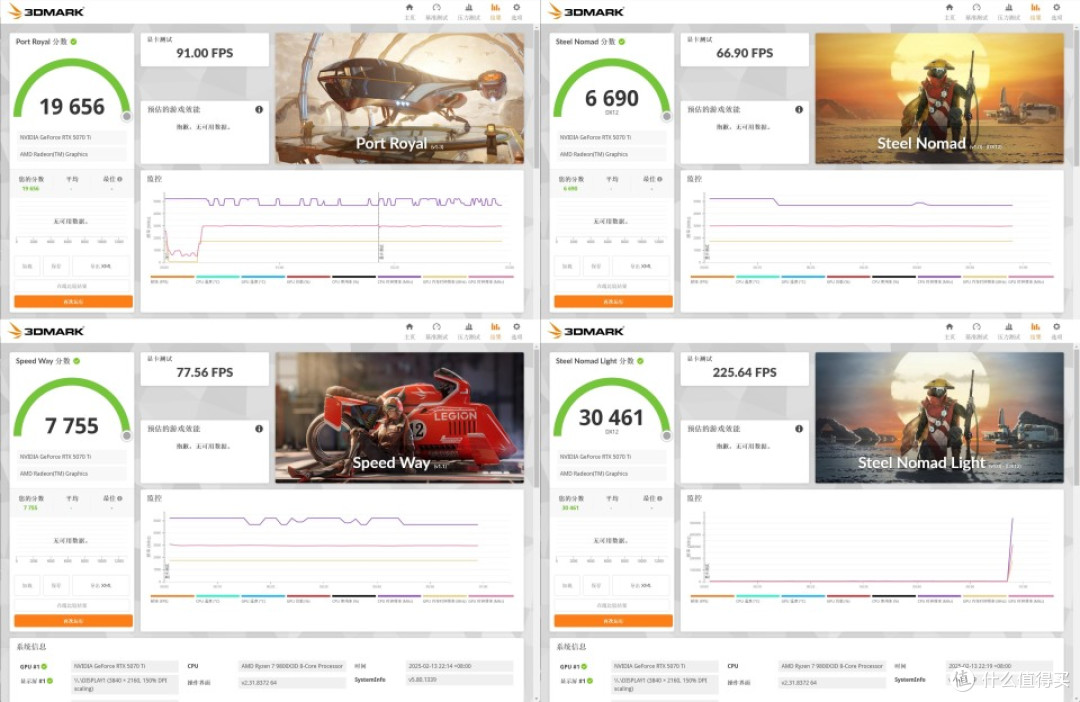1080x702 pixels.
Task: Click cyan CPU temperature legend in Port Royal chart
Action: point(218,277)
